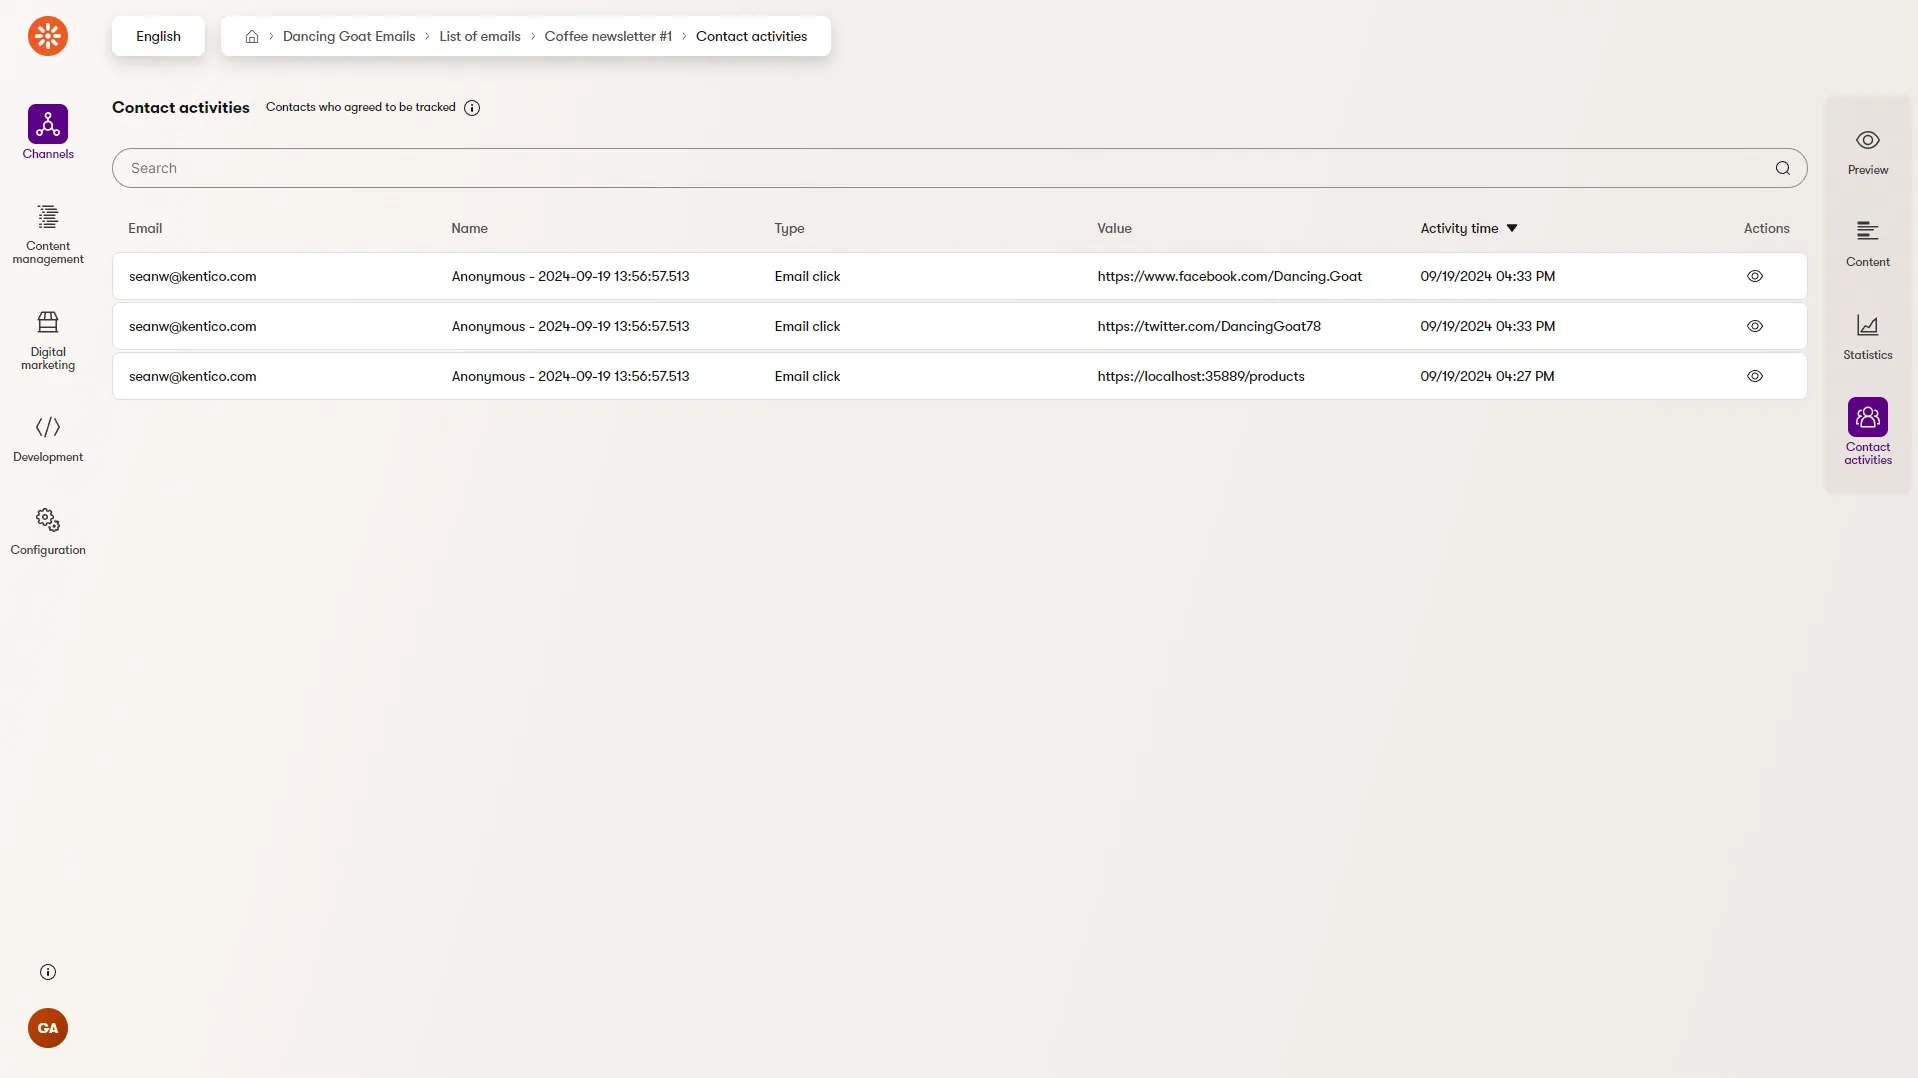Screen dimensions: 1918x1078
Task: Click the https://twitter.com/DancingGoat78 value
Action: (x=1208, y=326)
